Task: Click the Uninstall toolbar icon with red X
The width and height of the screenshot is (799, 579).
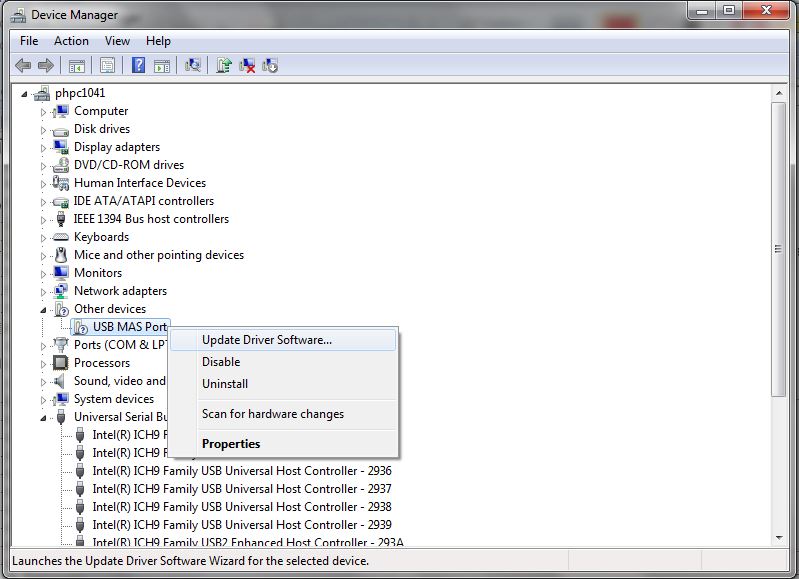Action: coord(247,65)
